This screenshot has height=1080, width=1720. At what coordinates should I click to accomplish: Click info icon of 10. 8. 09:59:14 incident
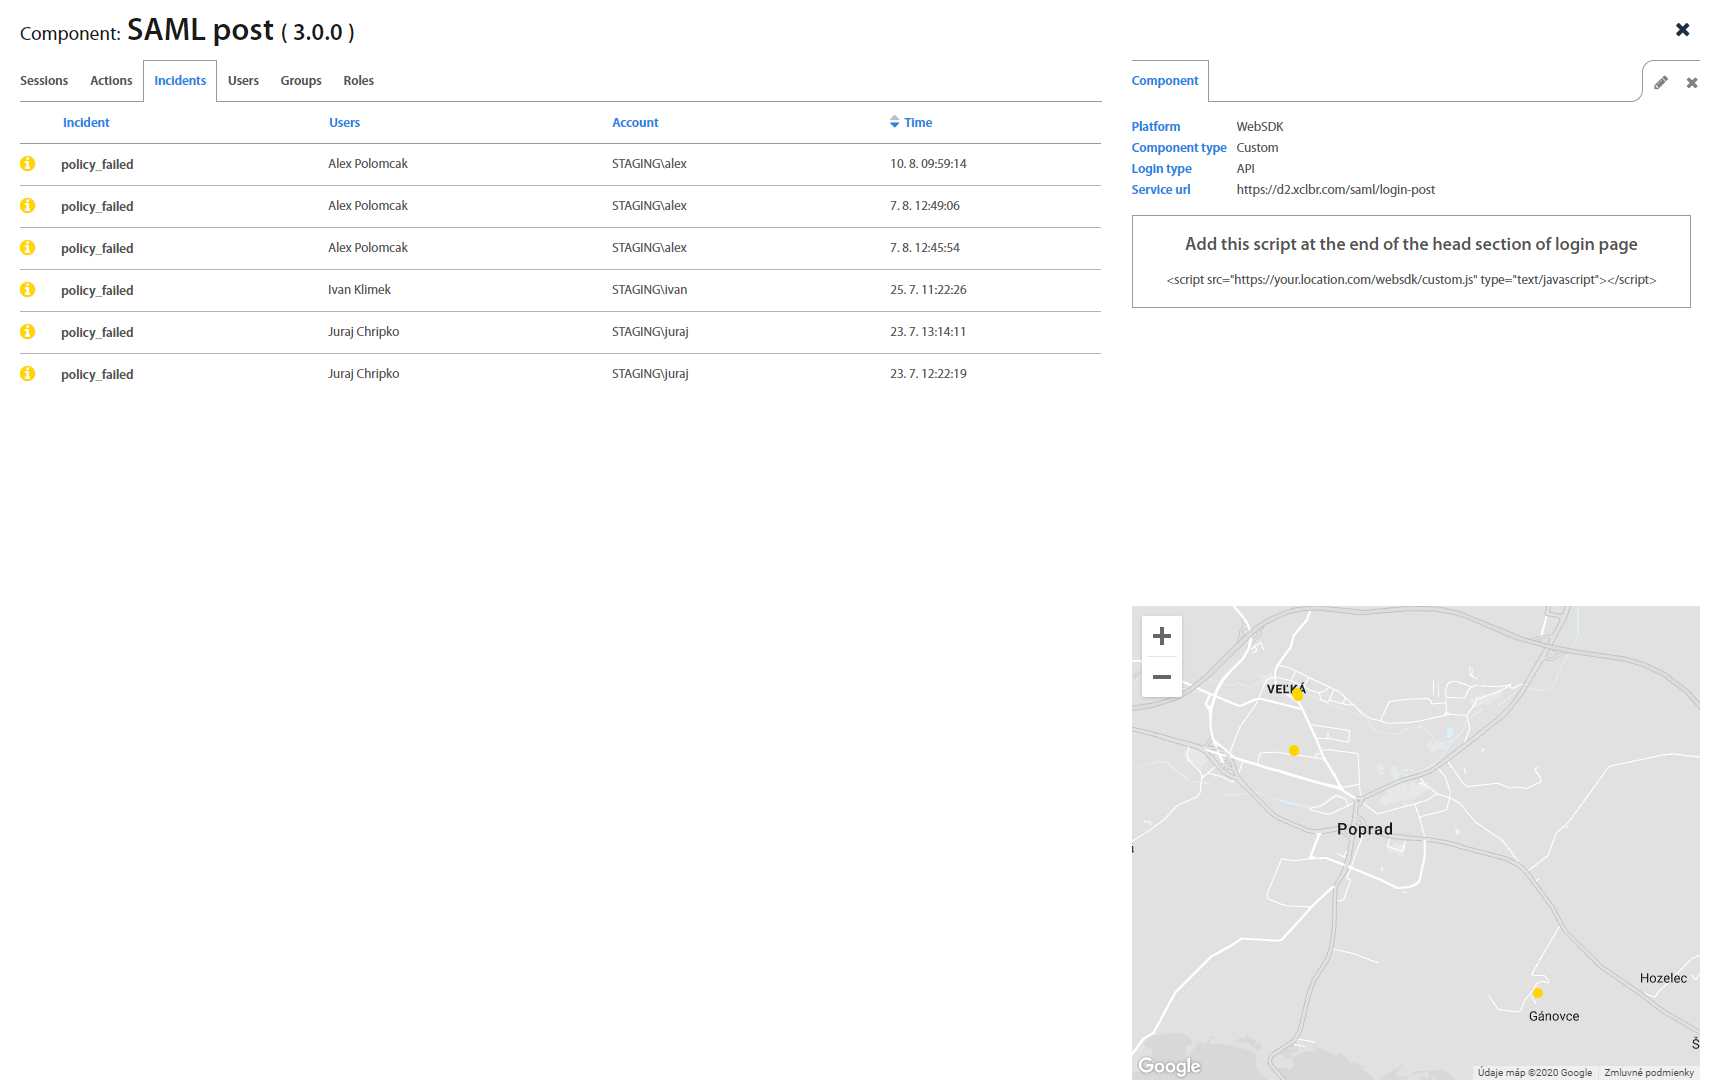[28, 164]
